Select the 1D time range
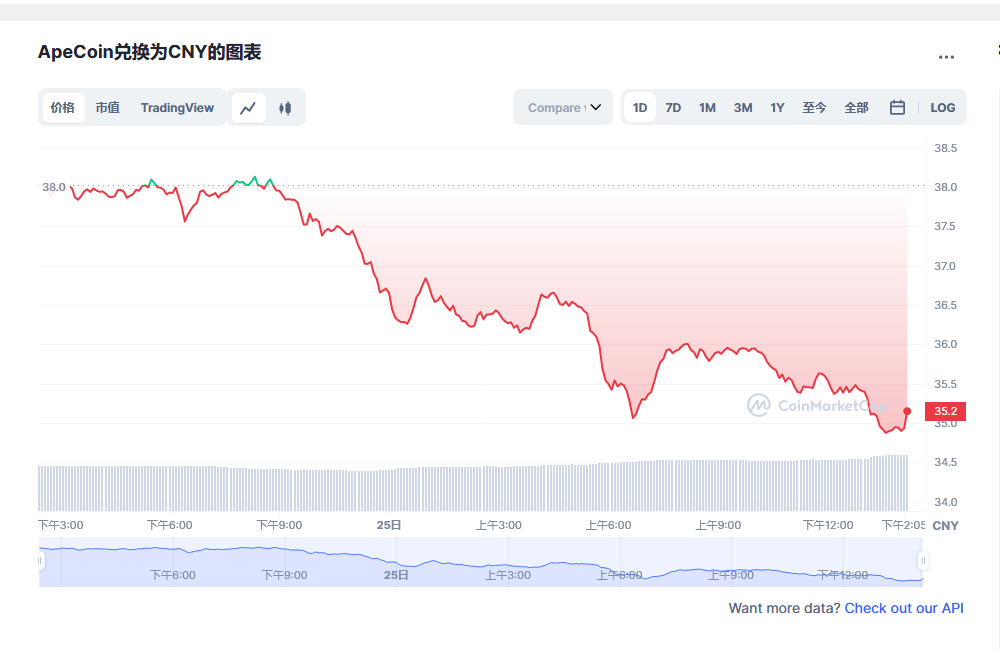The height and width of the screenshot is (650, 1000). 640,108
